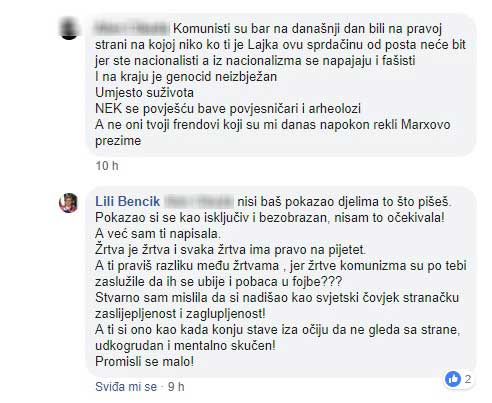Click Lili Bencik's profile picture
This screenshot has height=403, width=492.
coord(69,202)
